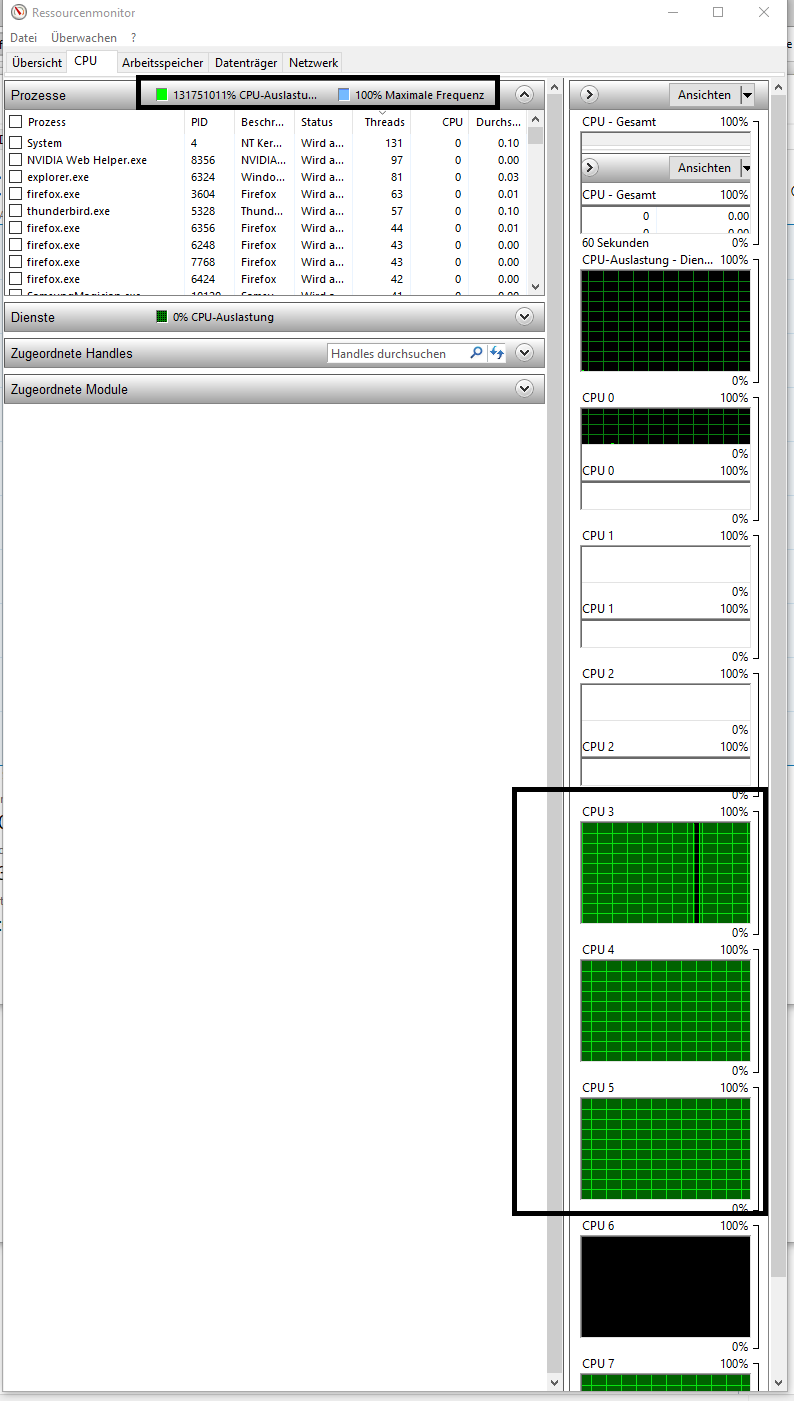Check the explorer.exe process checkbox
The width and height of the screenshot is (794, 1401).
pos(15,177)
